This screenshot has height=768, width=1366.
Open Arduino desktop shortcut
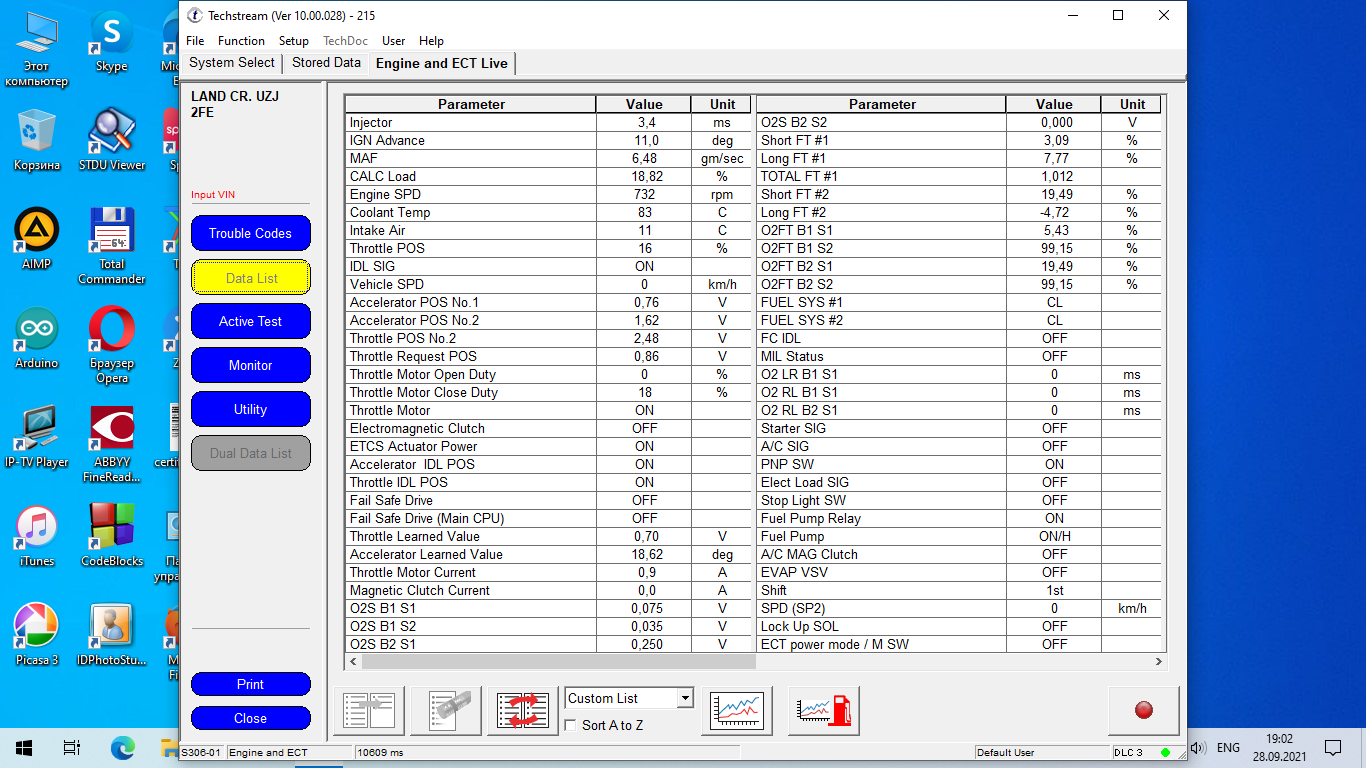pos(37,338)
